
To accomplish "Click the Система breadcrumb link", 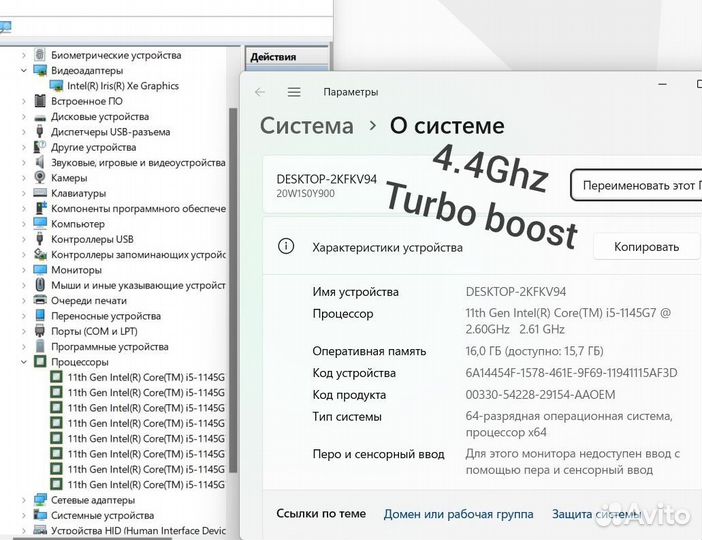I will coord(307,125).
